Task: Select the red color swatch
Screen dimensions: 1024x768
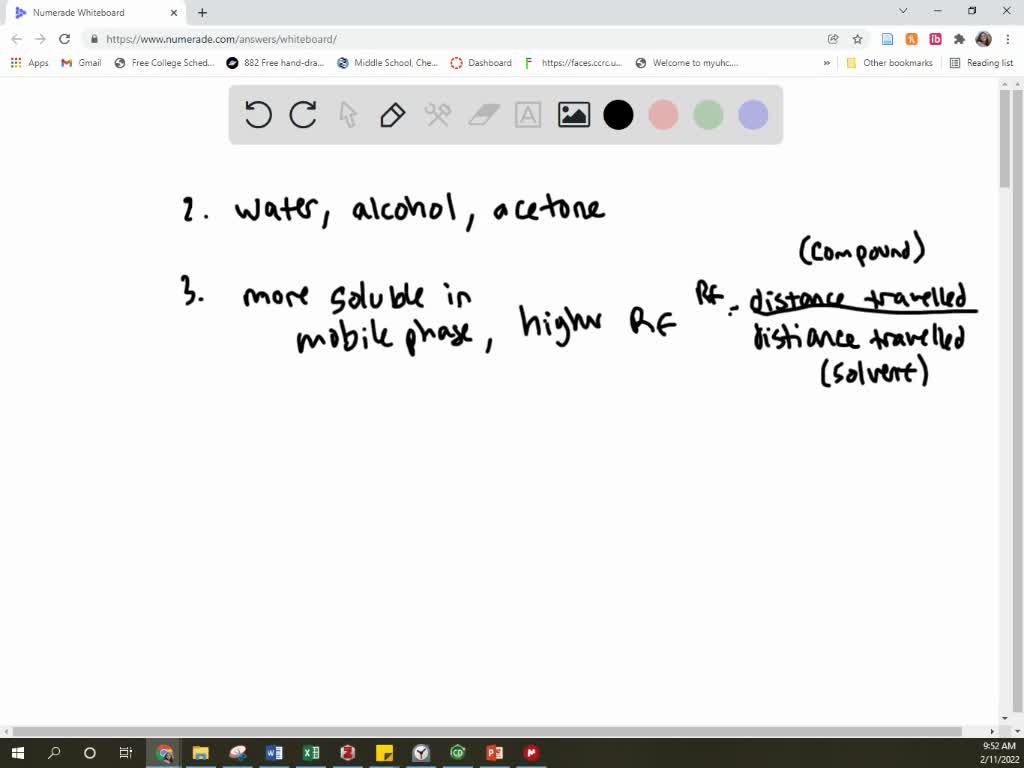Action: (663, 114)
